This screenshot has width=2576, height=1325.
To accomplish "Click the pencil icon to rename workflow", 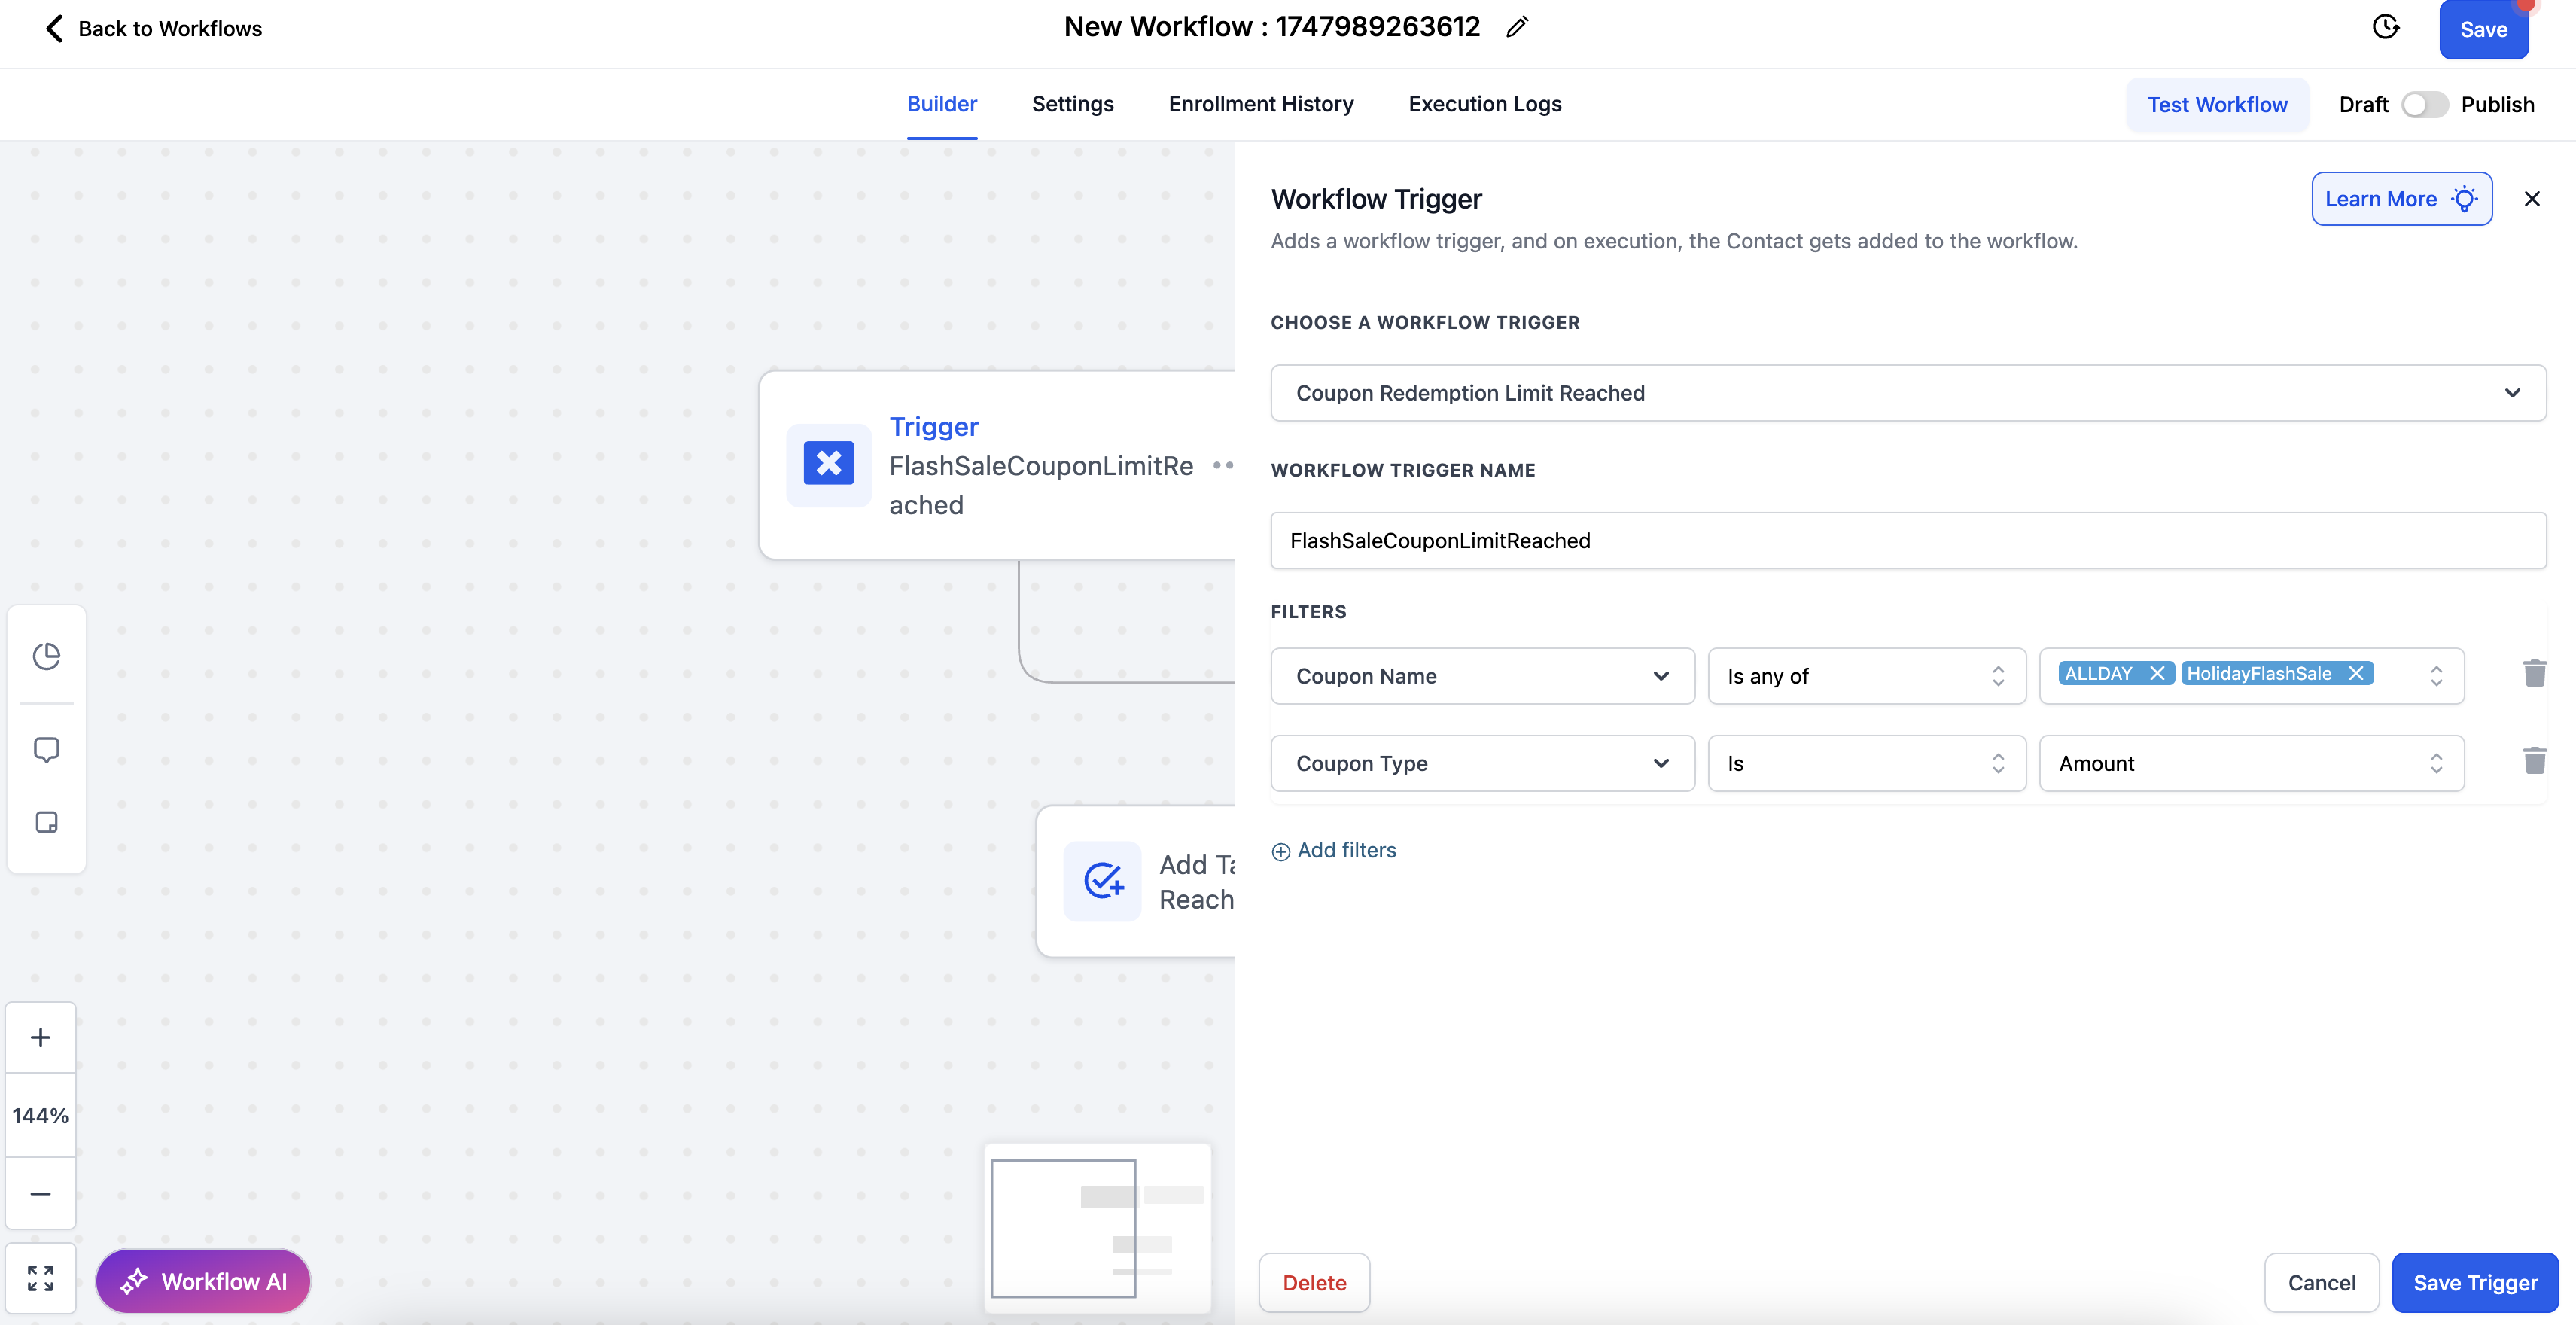I will point(1517,27).
